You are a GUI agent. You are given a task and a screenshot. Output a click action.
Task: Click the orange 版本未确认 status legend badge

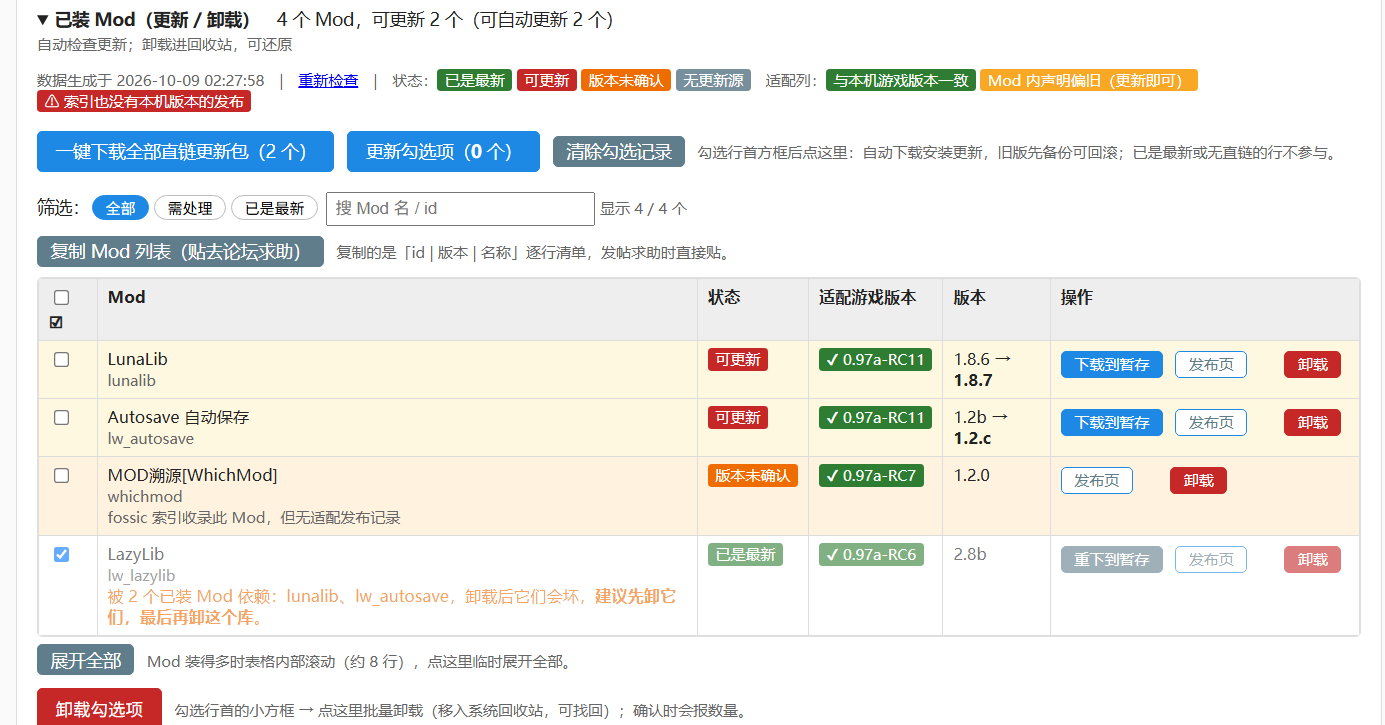626,81
